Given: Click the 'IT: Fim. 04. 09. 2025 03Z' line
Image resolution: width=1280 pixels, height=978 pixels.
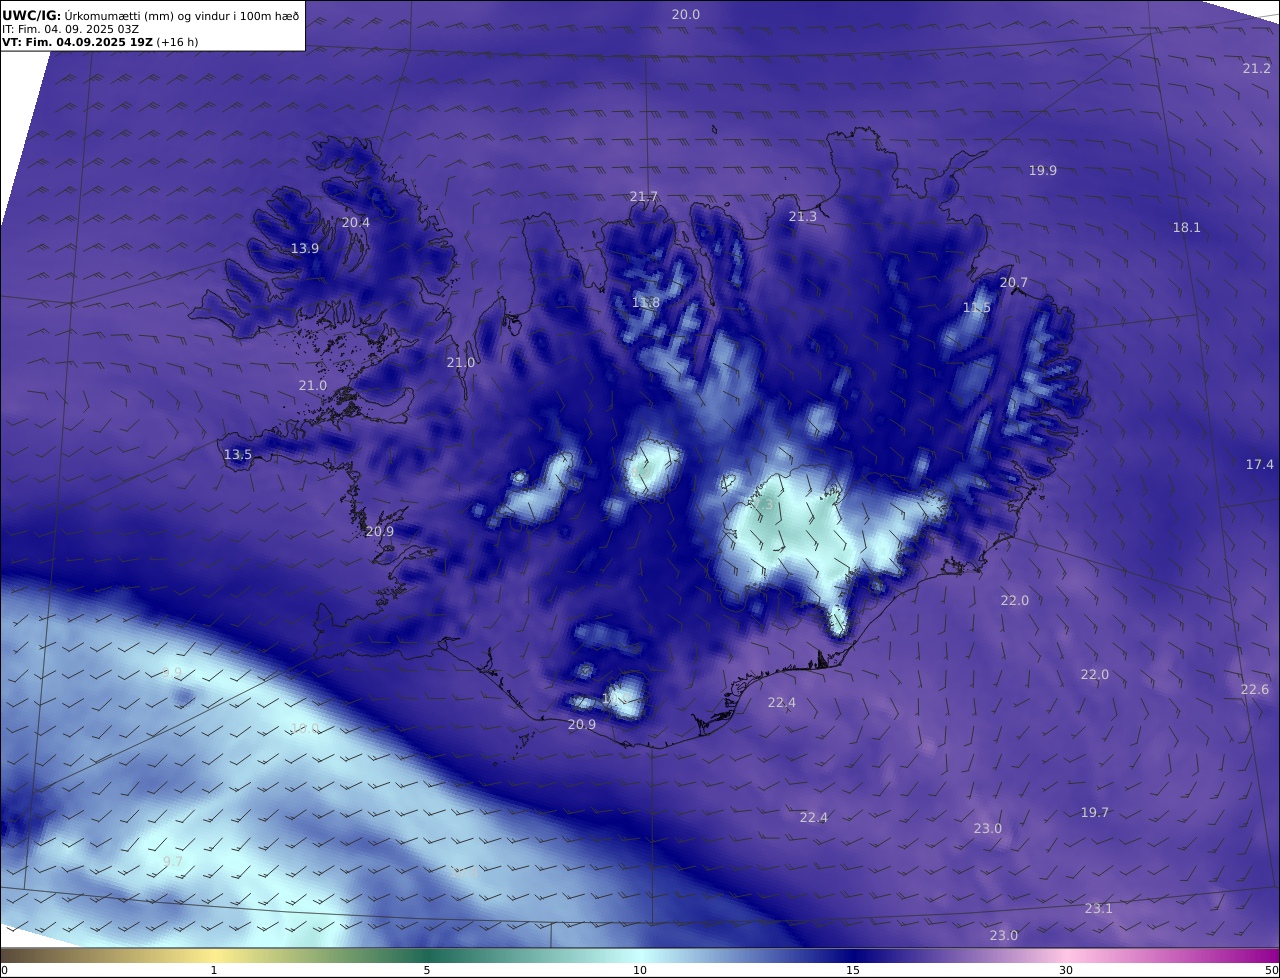Looking at the screenshot, I should tap(70, 29).
